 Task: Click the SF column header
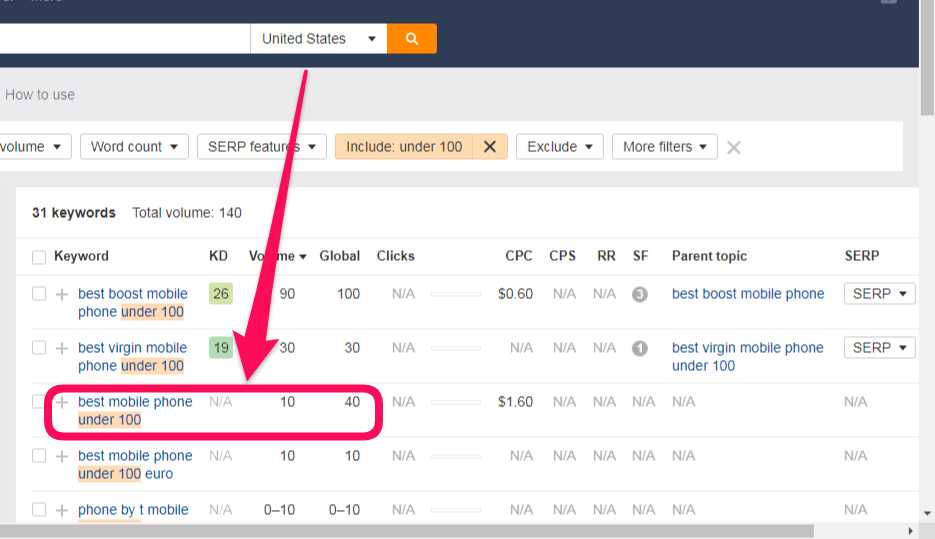[x=640, y=256]
